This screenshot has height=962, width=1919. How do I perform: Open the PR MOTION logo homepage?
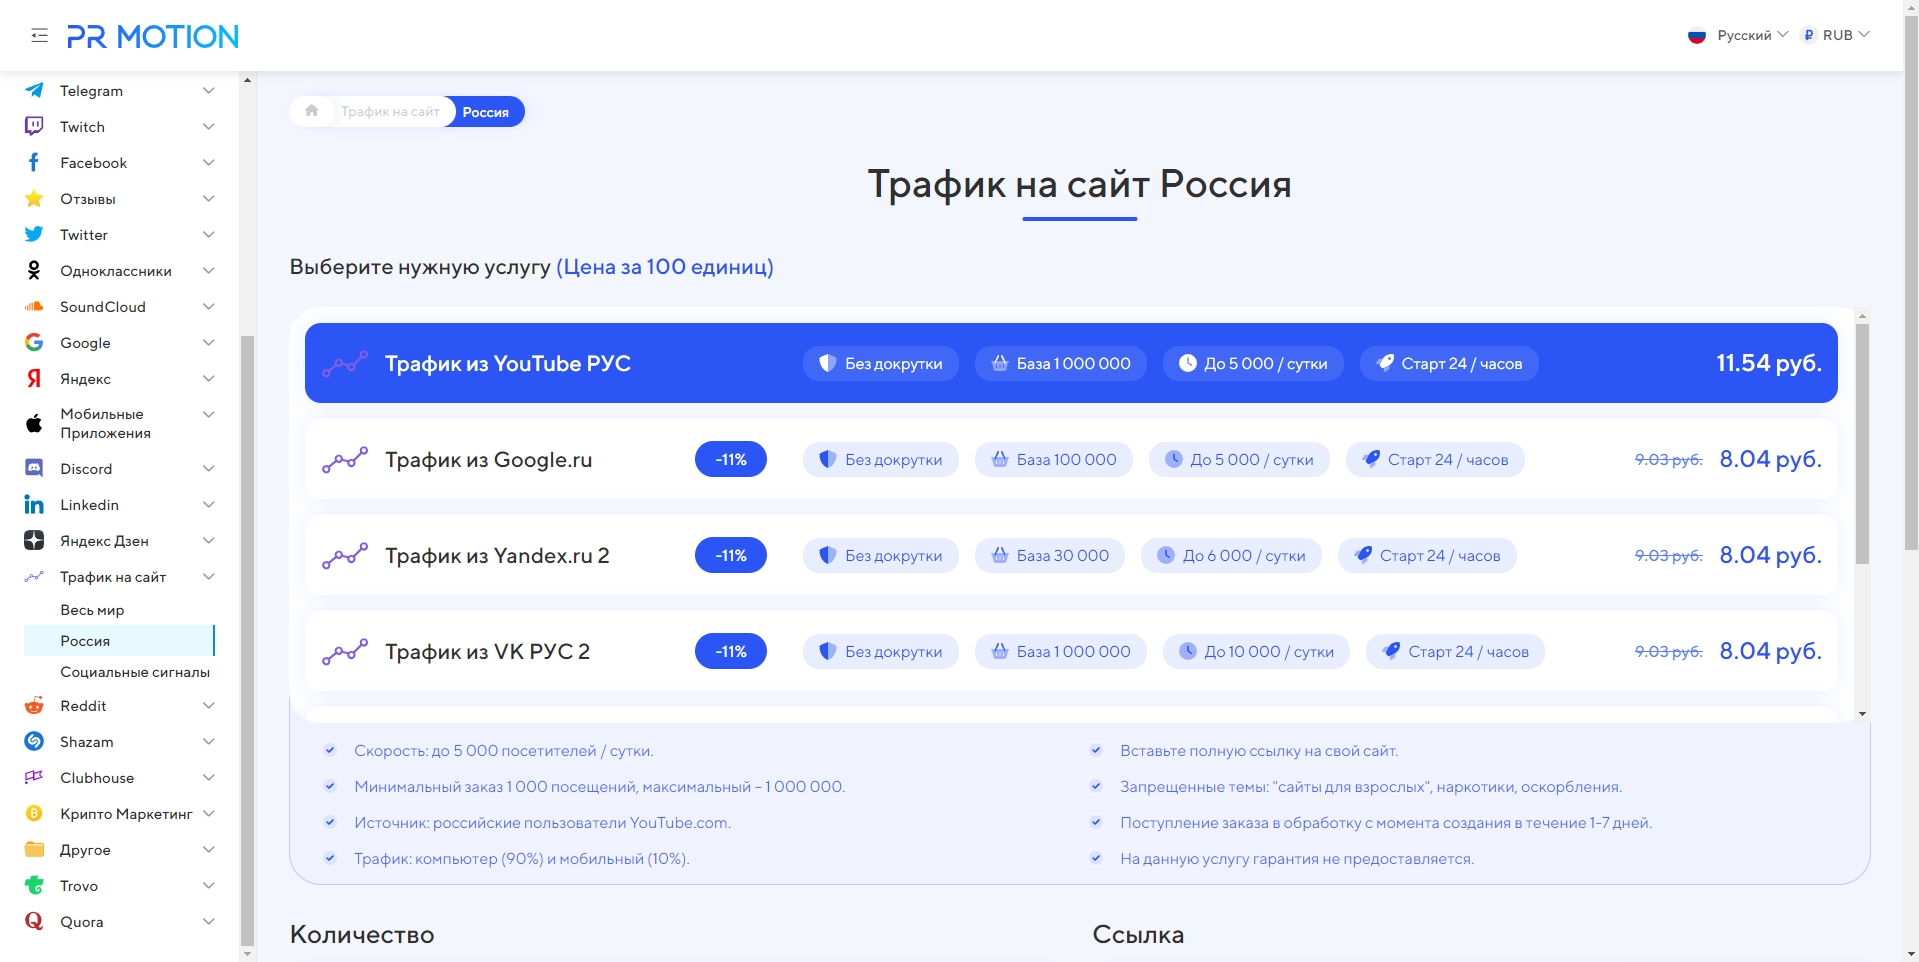[x=152, y=37]
